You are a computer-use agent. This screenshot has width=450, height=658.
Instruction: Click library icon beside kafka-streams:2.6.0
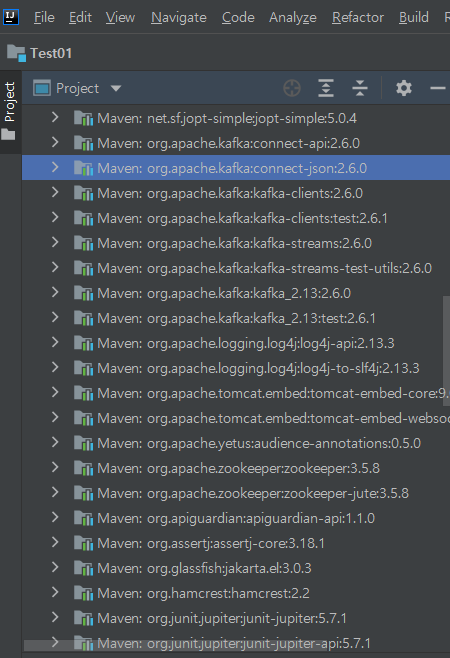(x=84, y=243)
